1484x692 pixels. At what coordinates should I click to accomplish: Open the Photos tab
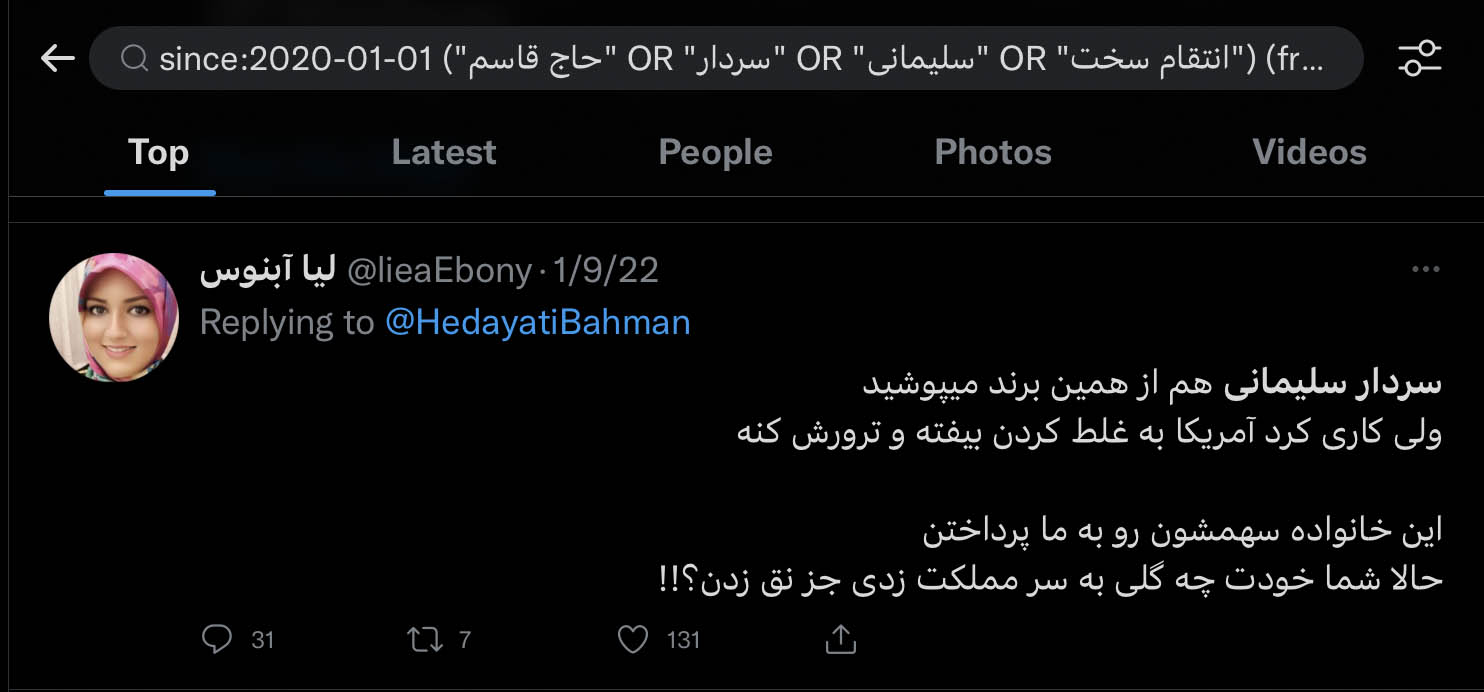992,152
